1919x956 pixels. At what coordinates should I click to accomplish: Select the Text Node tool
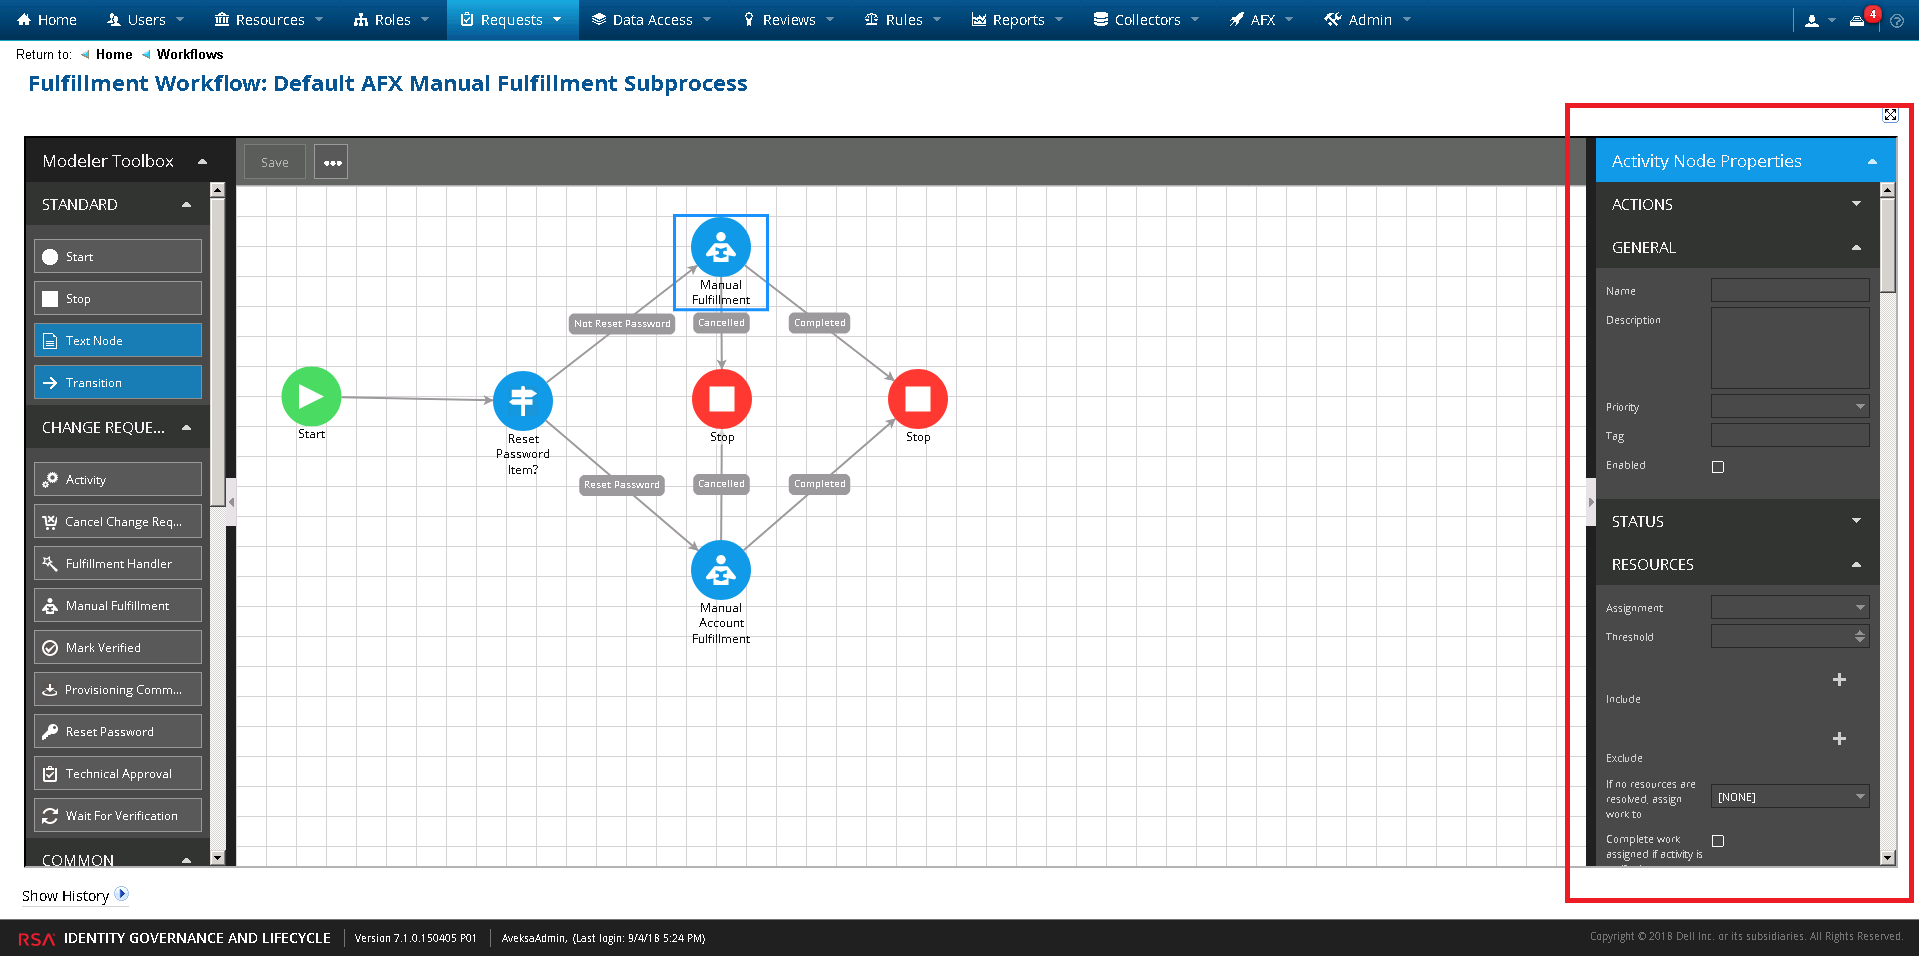click(x=117, y=340)
